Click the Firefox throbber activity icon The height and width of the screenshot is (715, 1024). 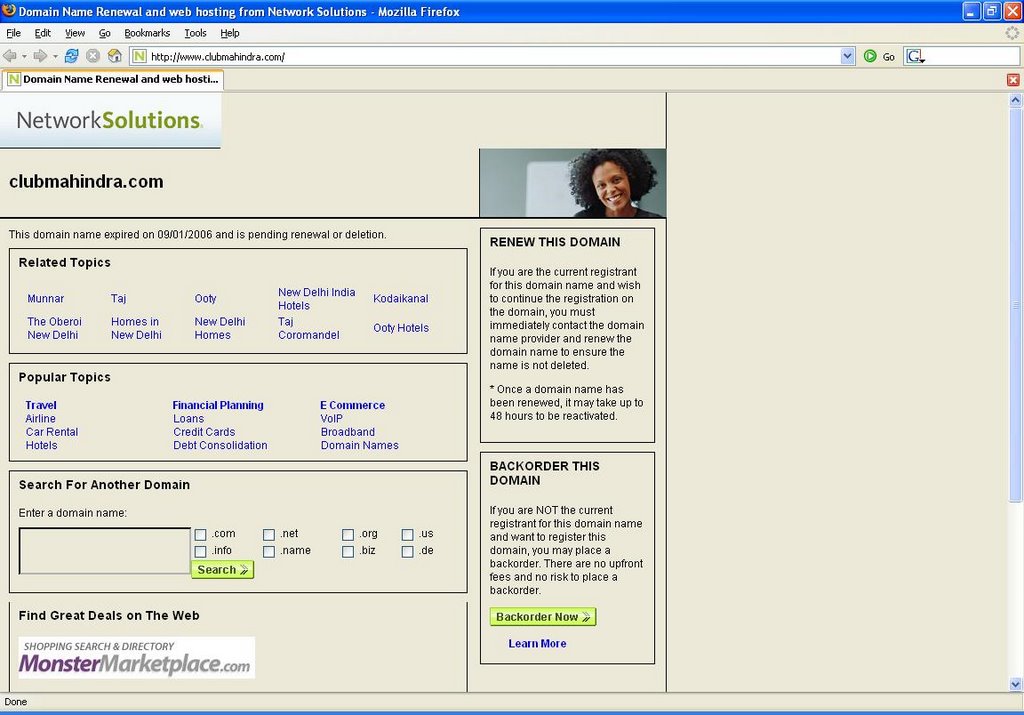coord(1012,33)
